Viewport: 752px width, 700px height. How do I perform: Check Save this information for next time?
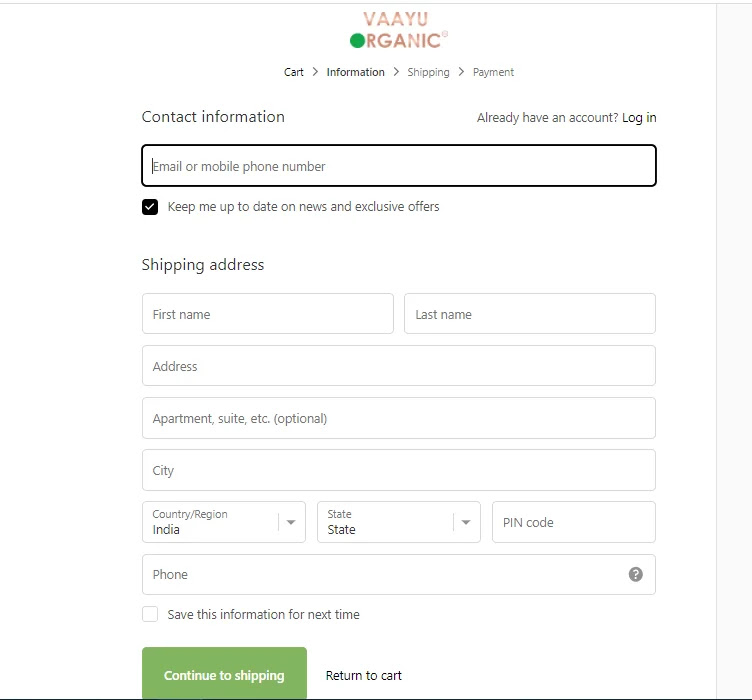150,614
